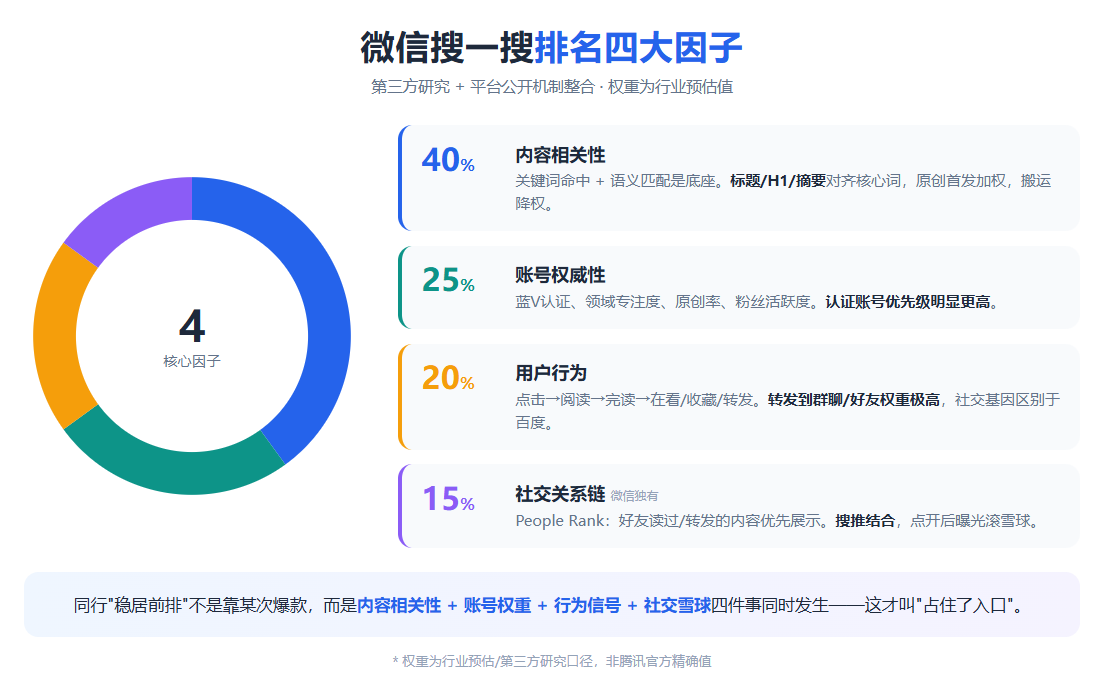This screenshot has height=676, width=1102.
Task: Click the center number 4 in donut
Action: point(192,326)
